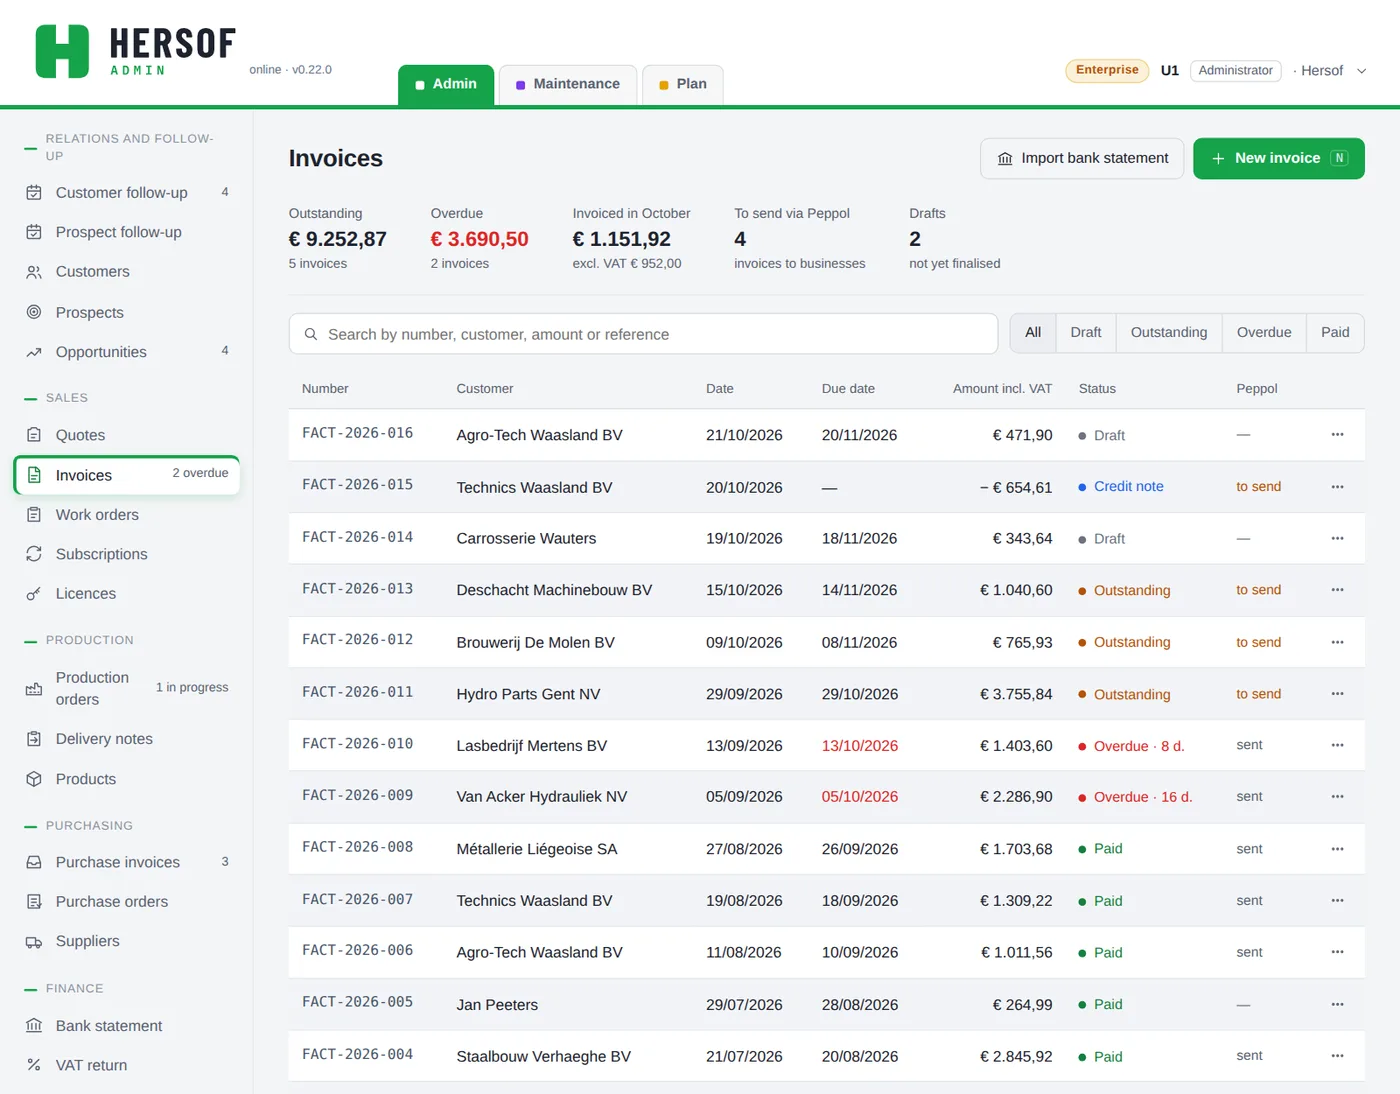The height and width of the screenshot is (1094, 1400).
Task: Click the Production orders factory icon
Action: click(34, 689)
